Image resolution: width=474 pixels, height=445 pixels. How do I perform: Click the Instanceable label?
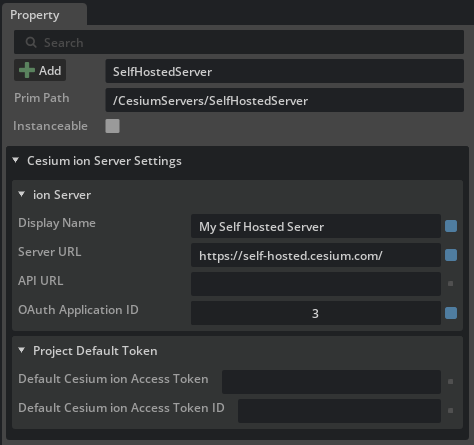coord(50,126)
